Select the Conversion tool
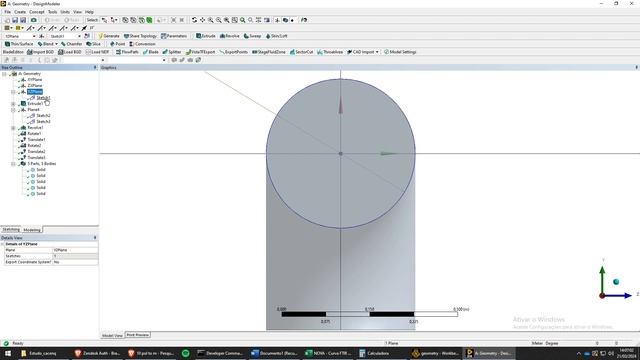Image resolution: width=640 pixels, height=360 pixels. tap(142, 44)
